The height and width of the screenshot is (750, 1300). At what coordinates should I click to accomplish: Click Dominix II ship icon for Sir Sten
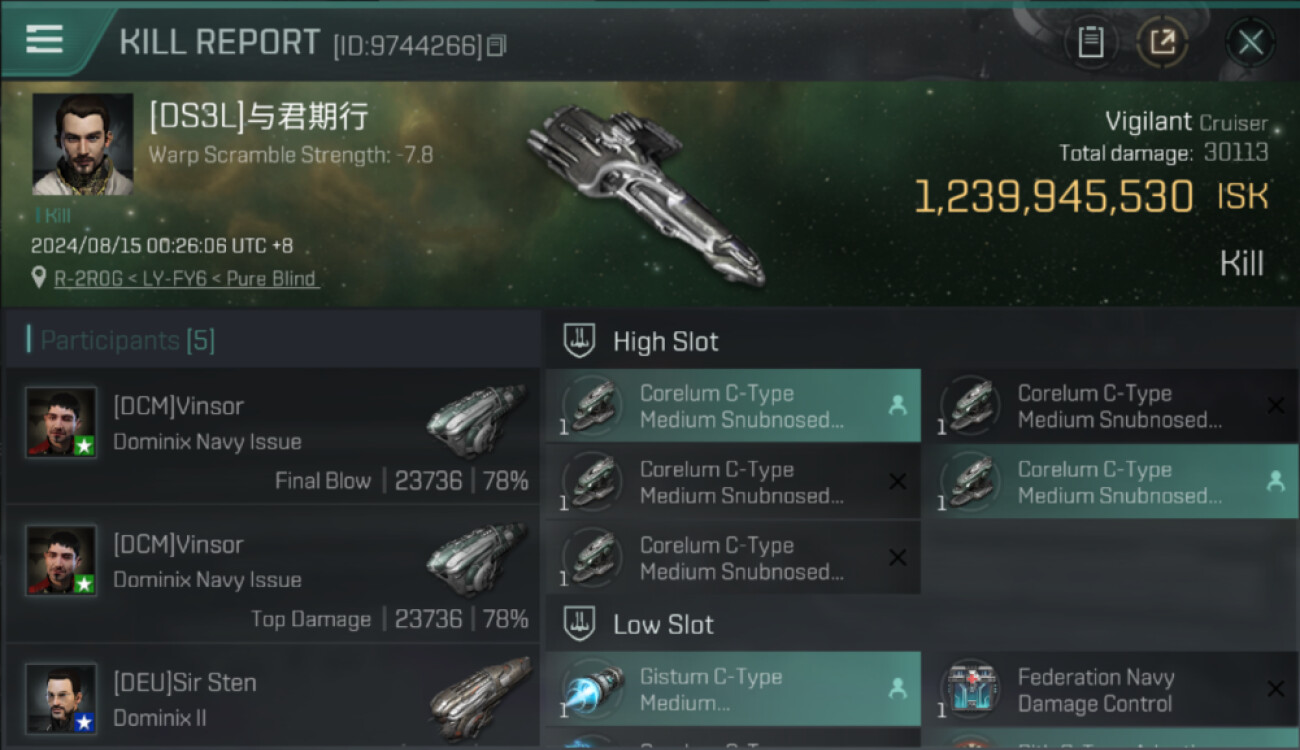[482, 697]
